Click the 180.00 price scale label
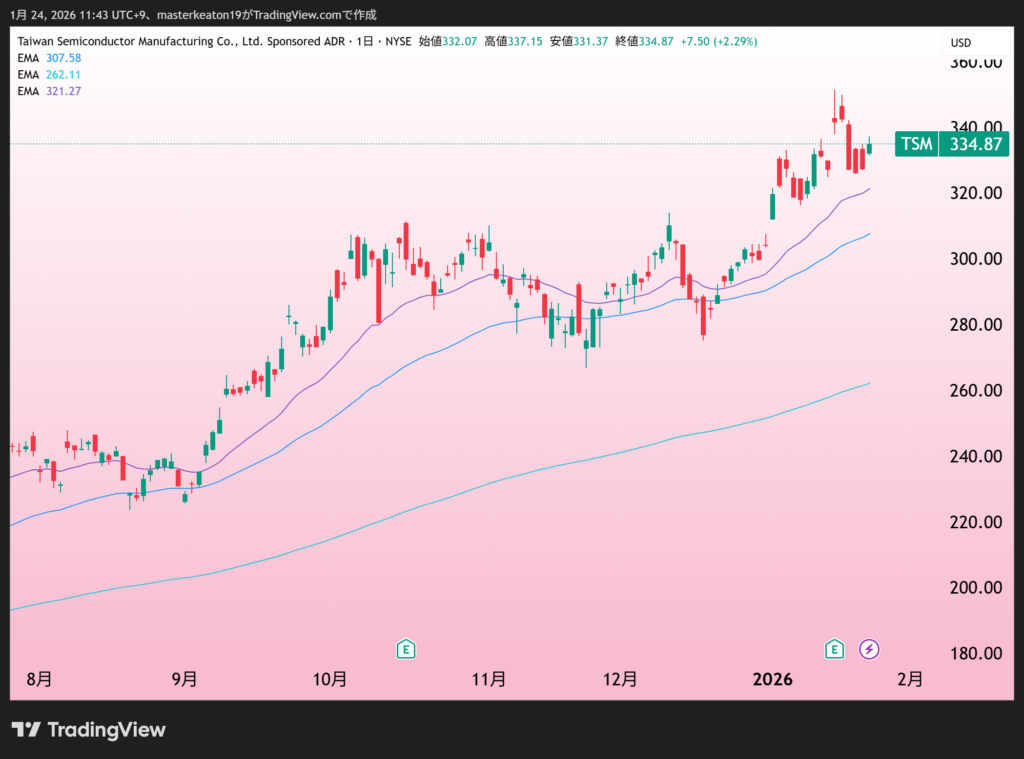The width and height of the screenshot is (1024, 759). pyautogui.click(x=975, y=654)
